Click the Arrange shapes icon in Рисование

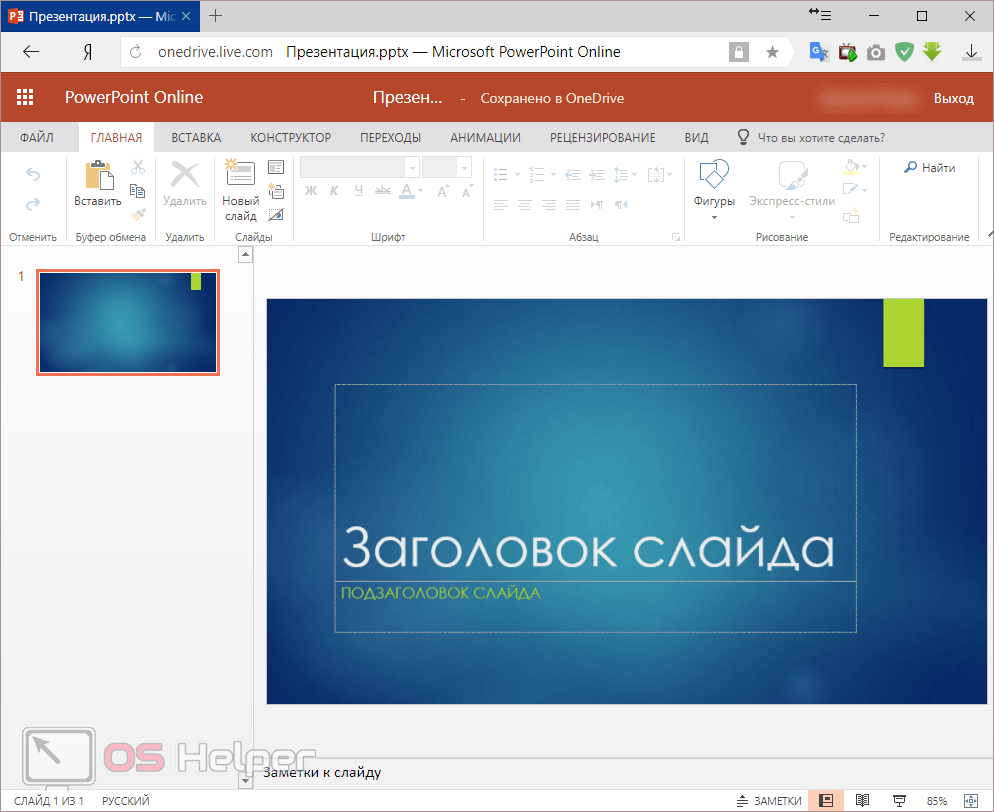click(x=851, y=215)
